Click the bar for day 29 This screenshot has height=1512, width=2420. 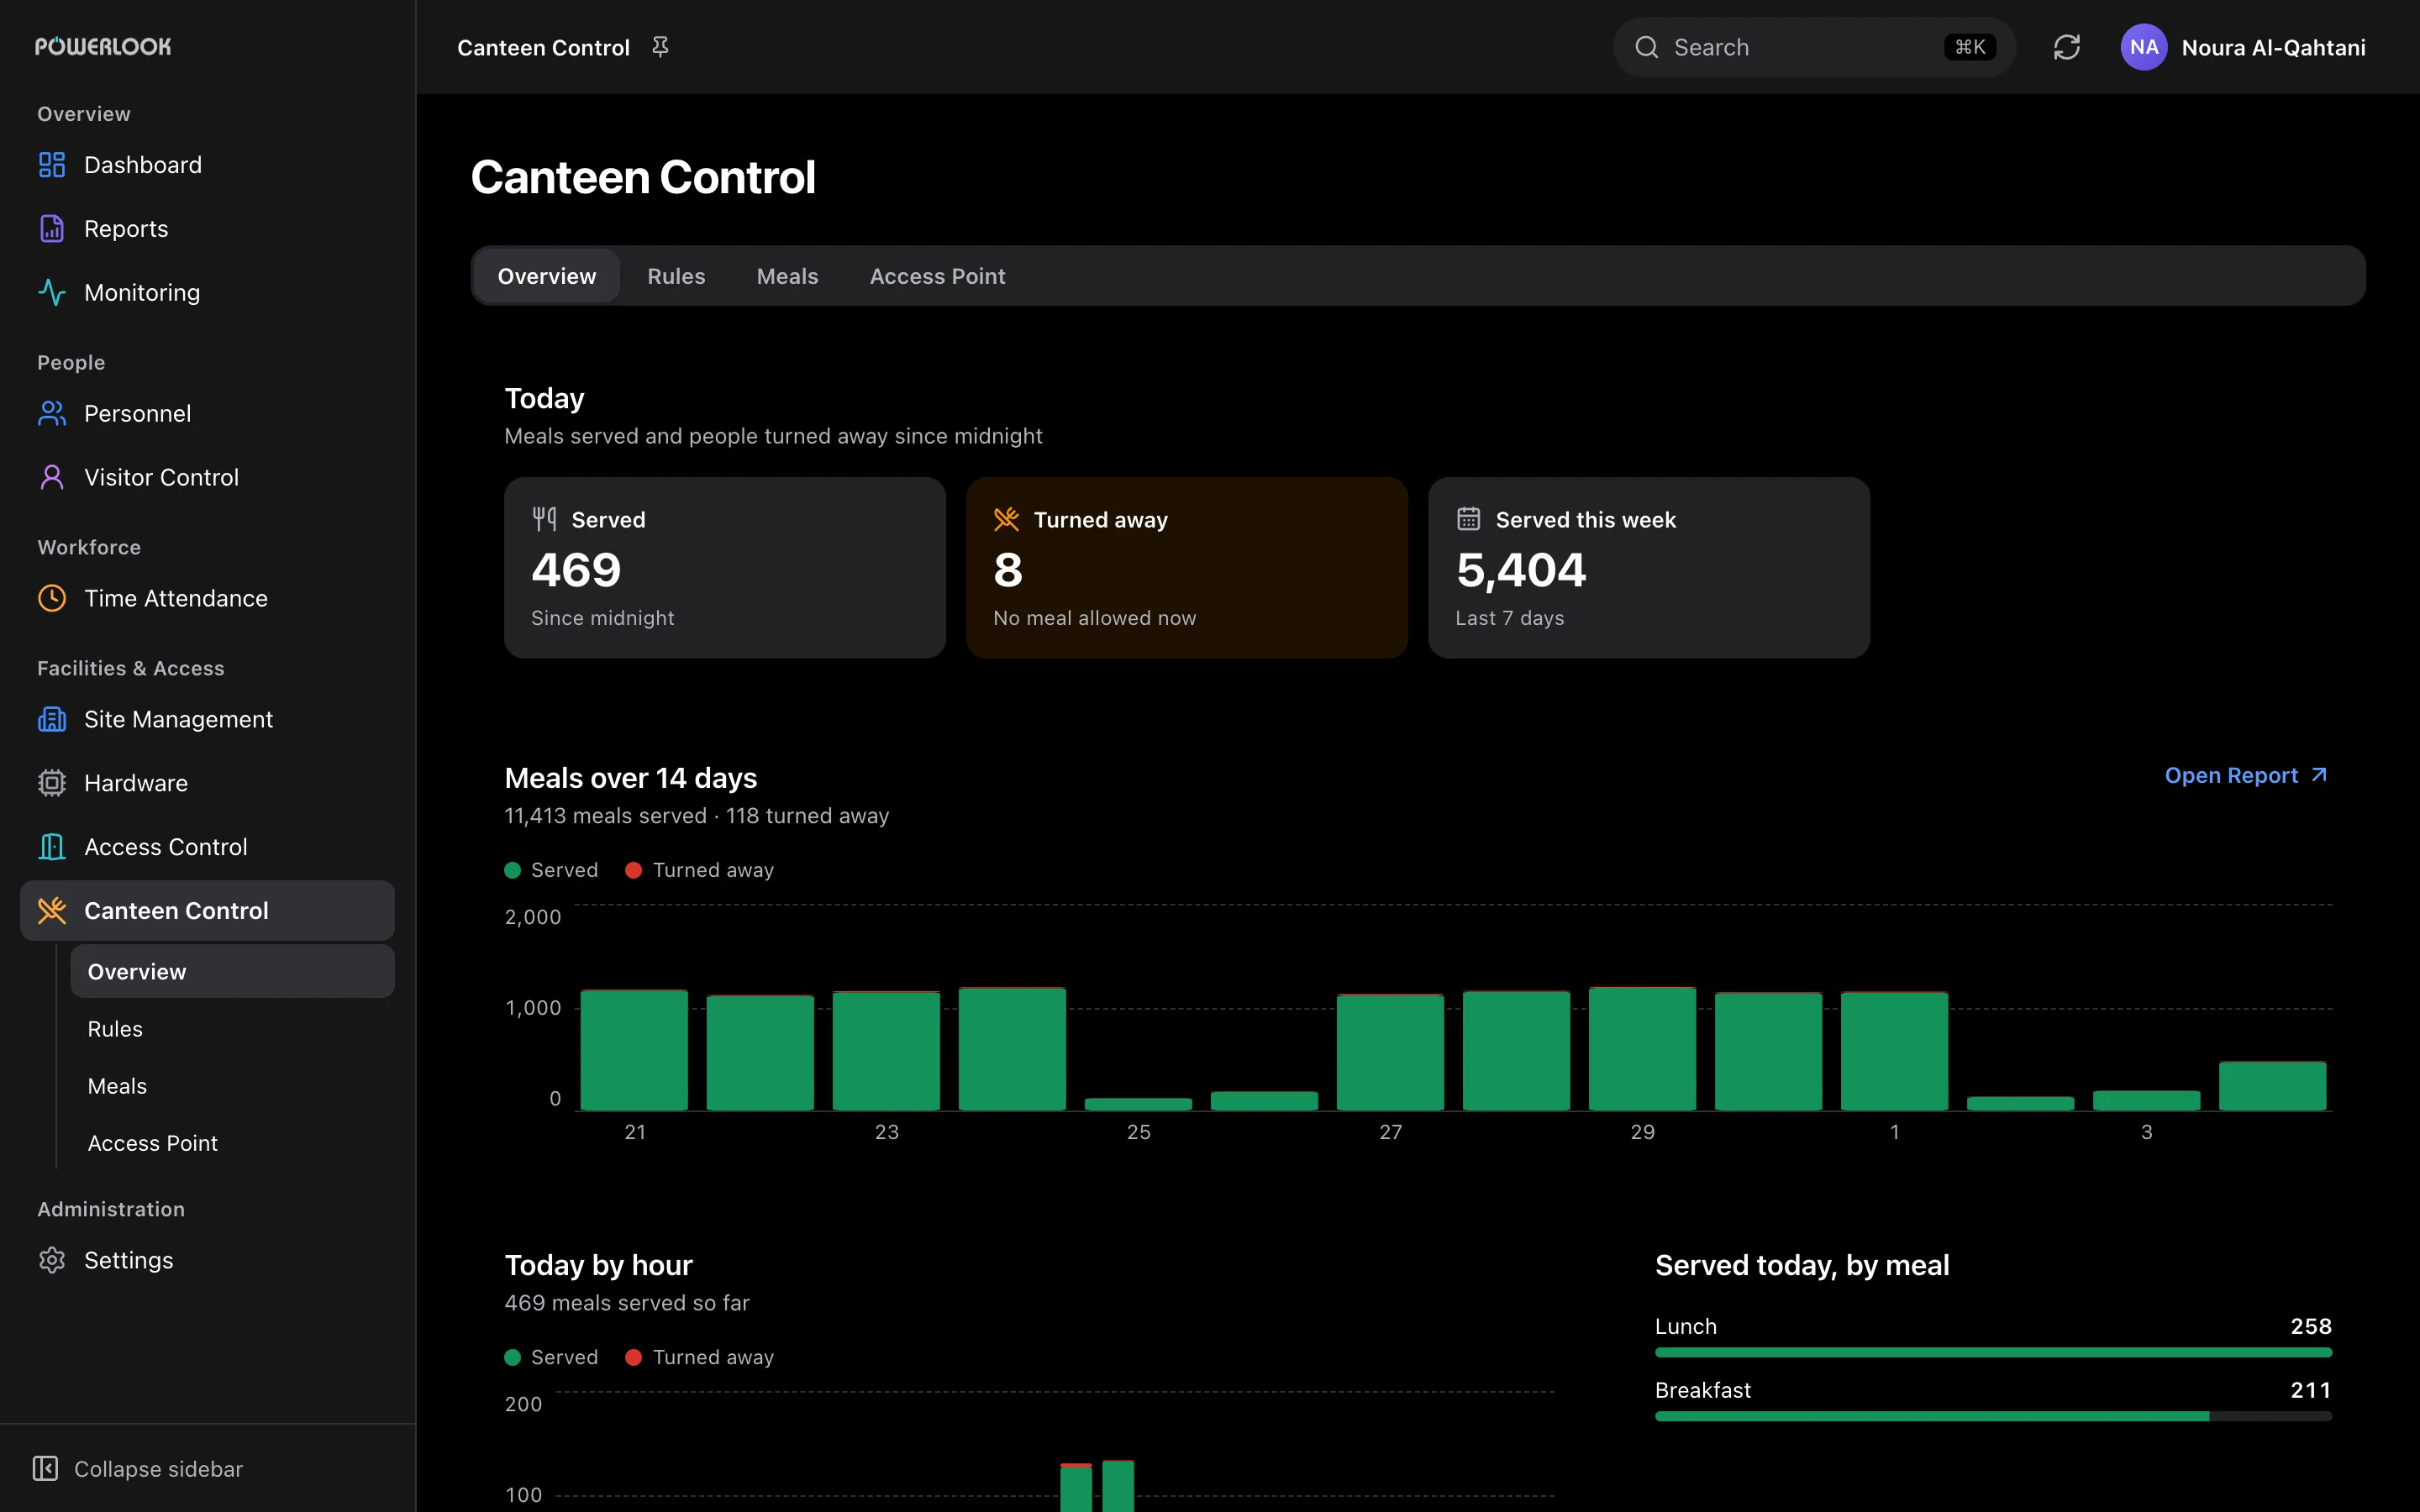click(x=1642, y=1049)
